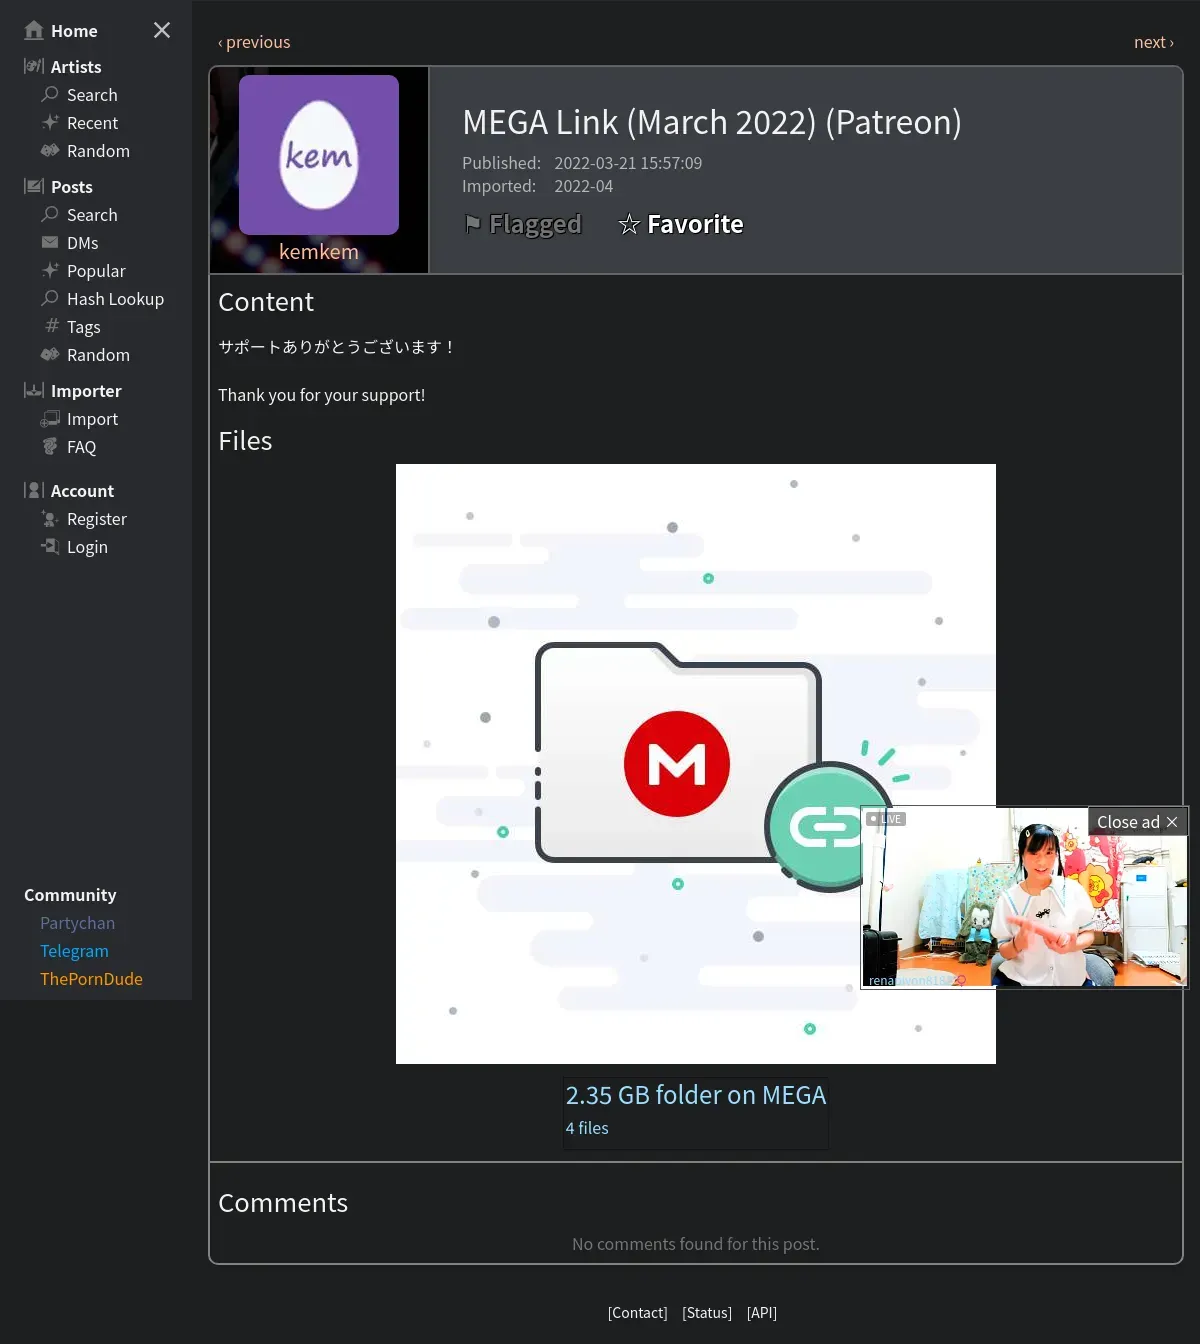Click the Posts section icon
Screen dimensions: 1200x1344
34,186
